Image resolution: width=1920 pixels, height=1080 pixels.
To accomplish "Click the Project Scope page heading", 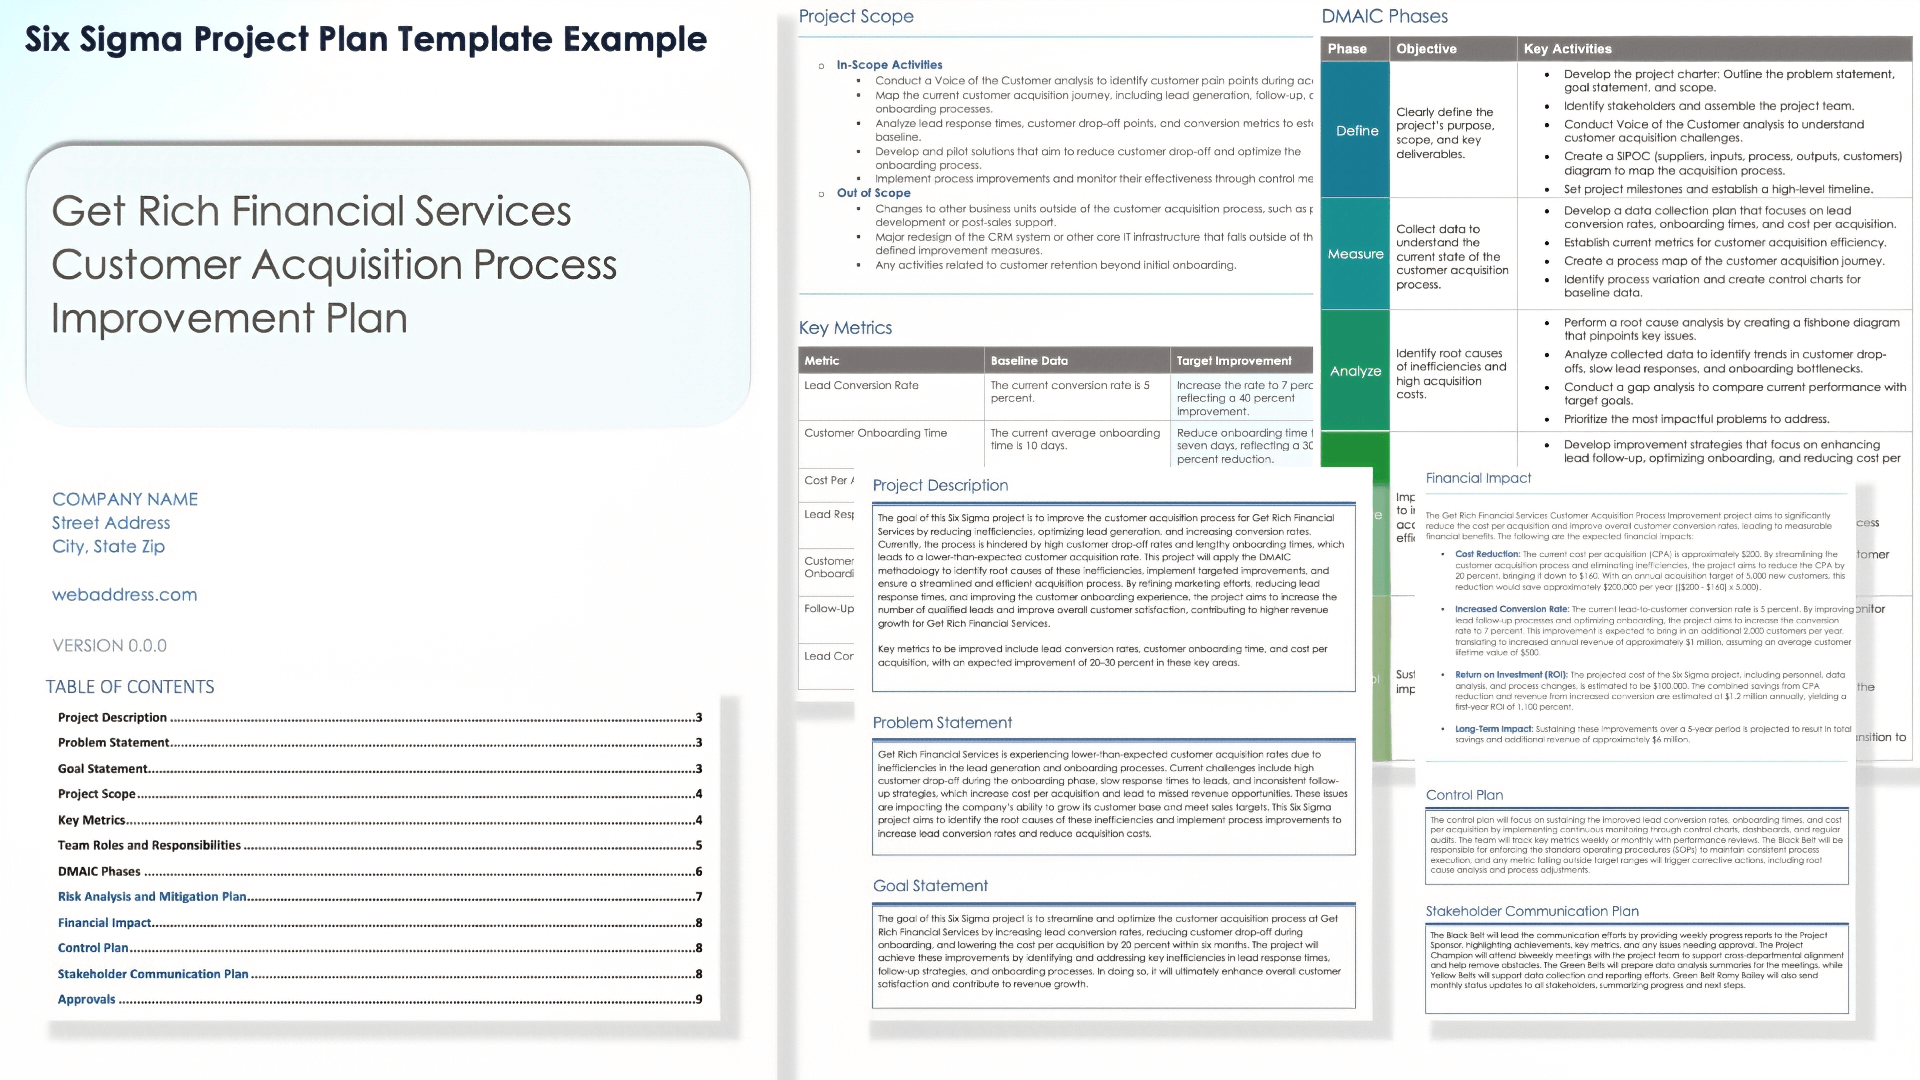I will 856,16.
